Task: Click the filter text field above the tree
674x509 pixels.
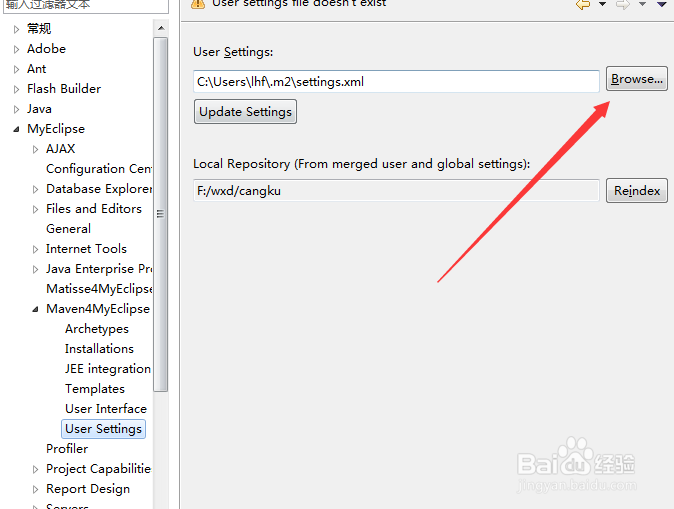Action: tap(86, 5)
